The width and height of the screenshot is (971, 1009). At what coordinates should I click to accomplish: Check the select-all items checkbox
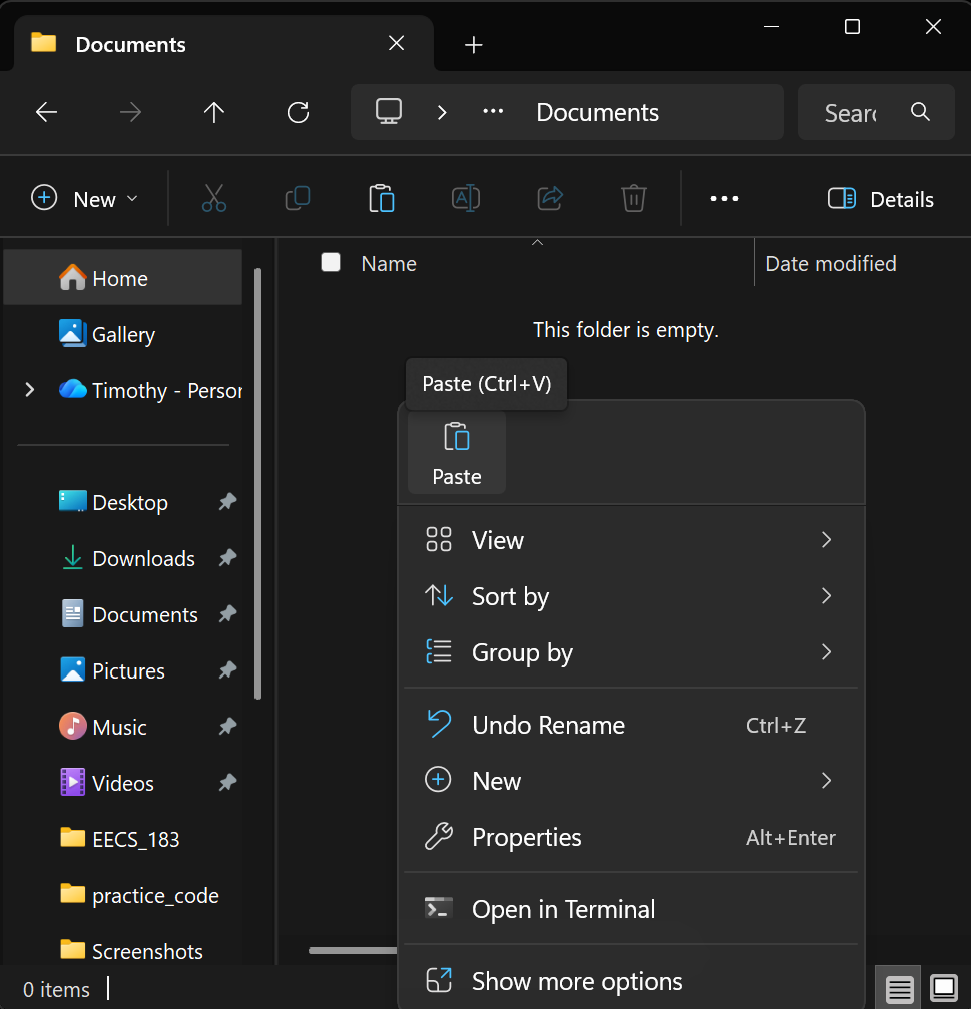[331, 263]
